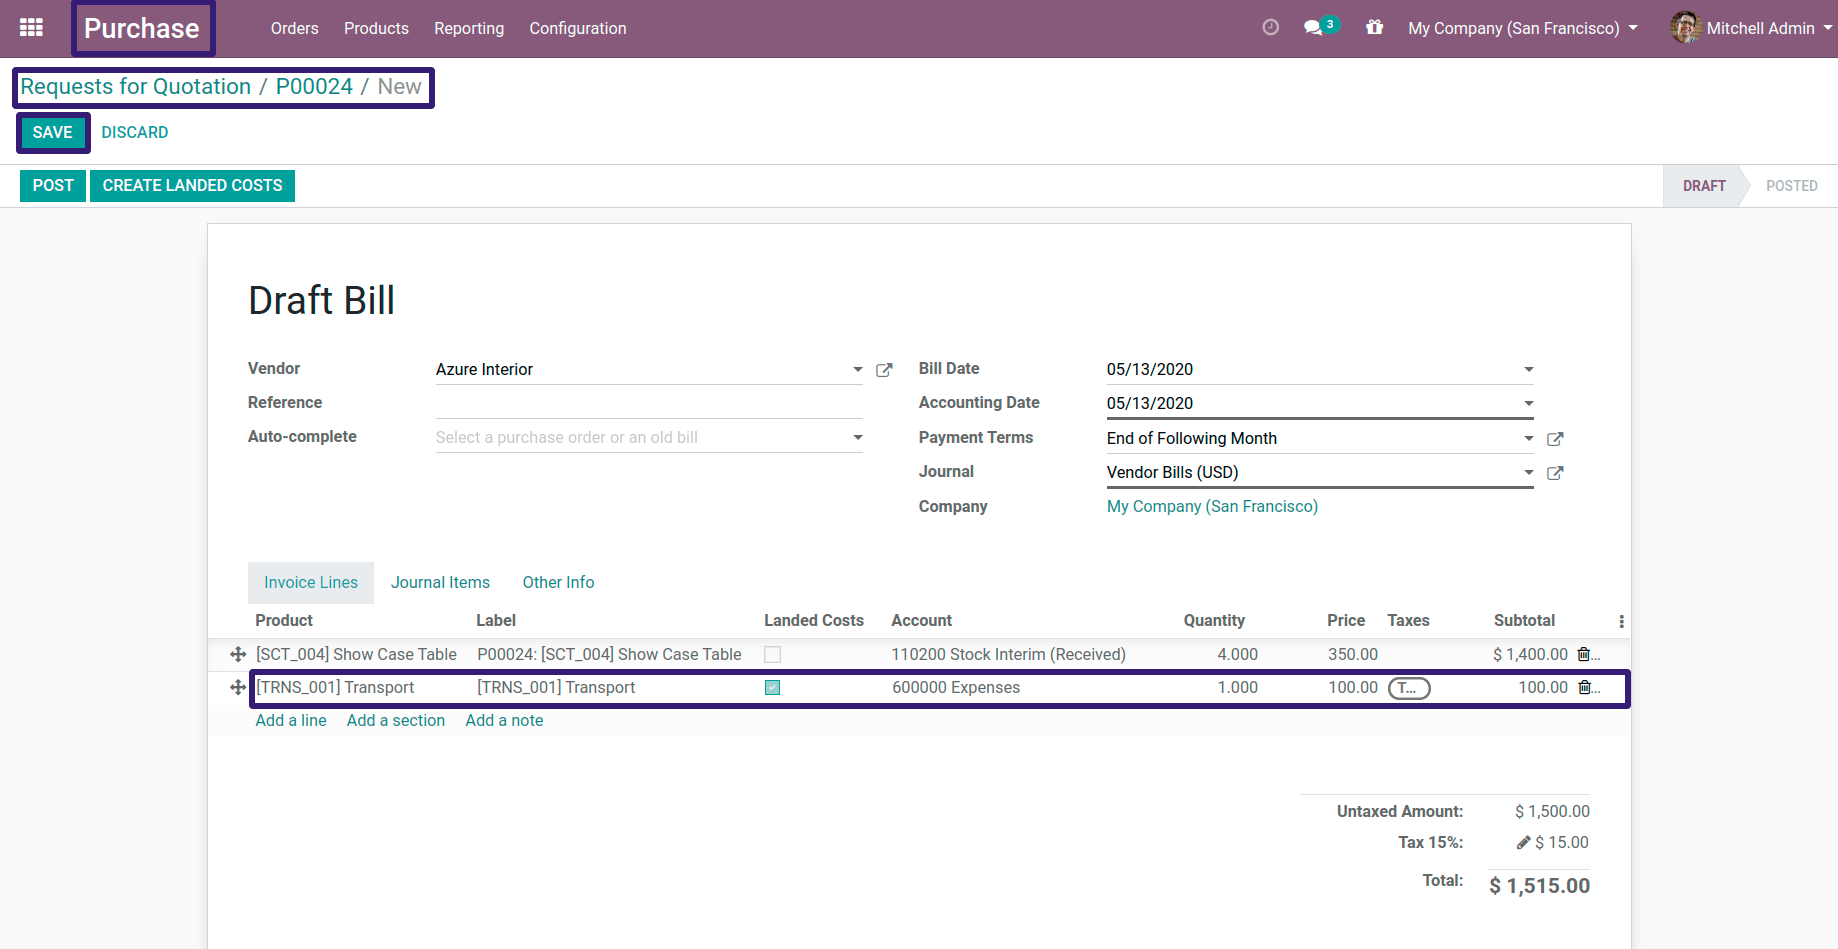Click Mitchell Admin avatar picture
The height and width of the screenshot is (949, 1838).
point(1685,28)
